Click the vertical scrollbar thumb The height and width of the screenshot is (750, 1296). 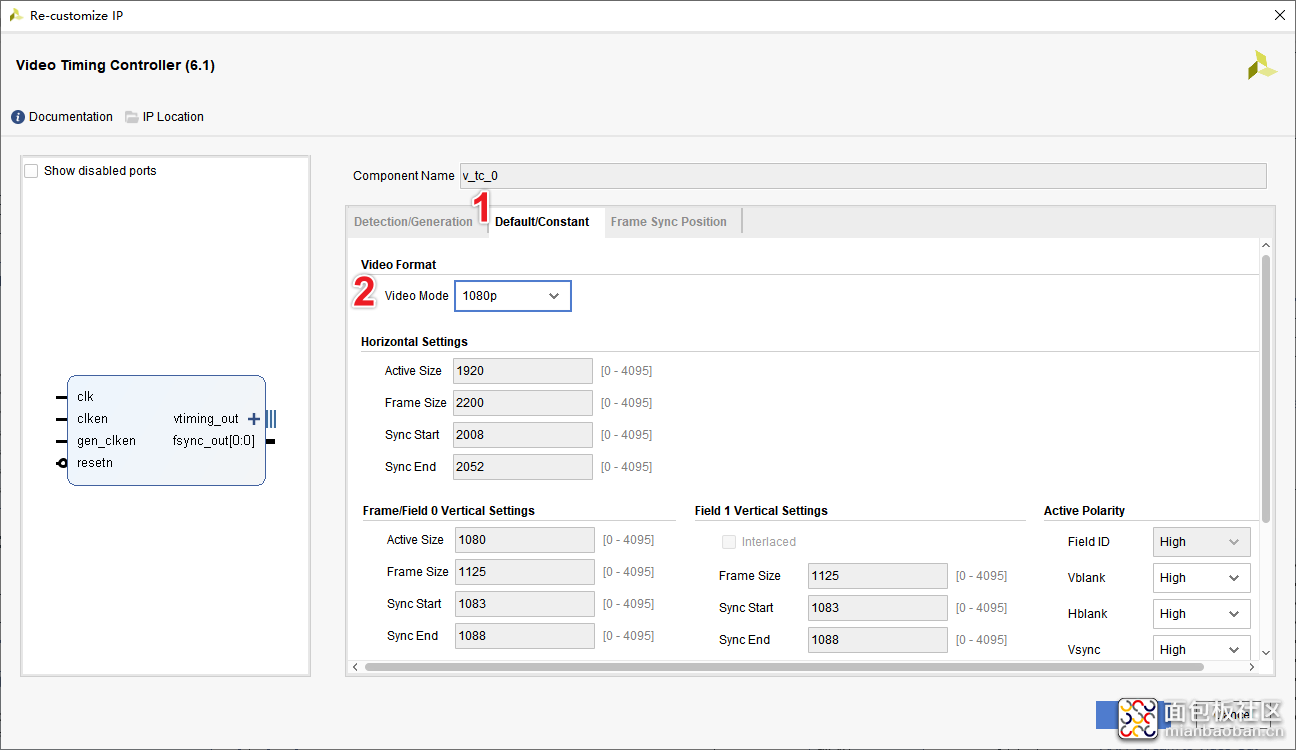click(x=1266, y=388)
